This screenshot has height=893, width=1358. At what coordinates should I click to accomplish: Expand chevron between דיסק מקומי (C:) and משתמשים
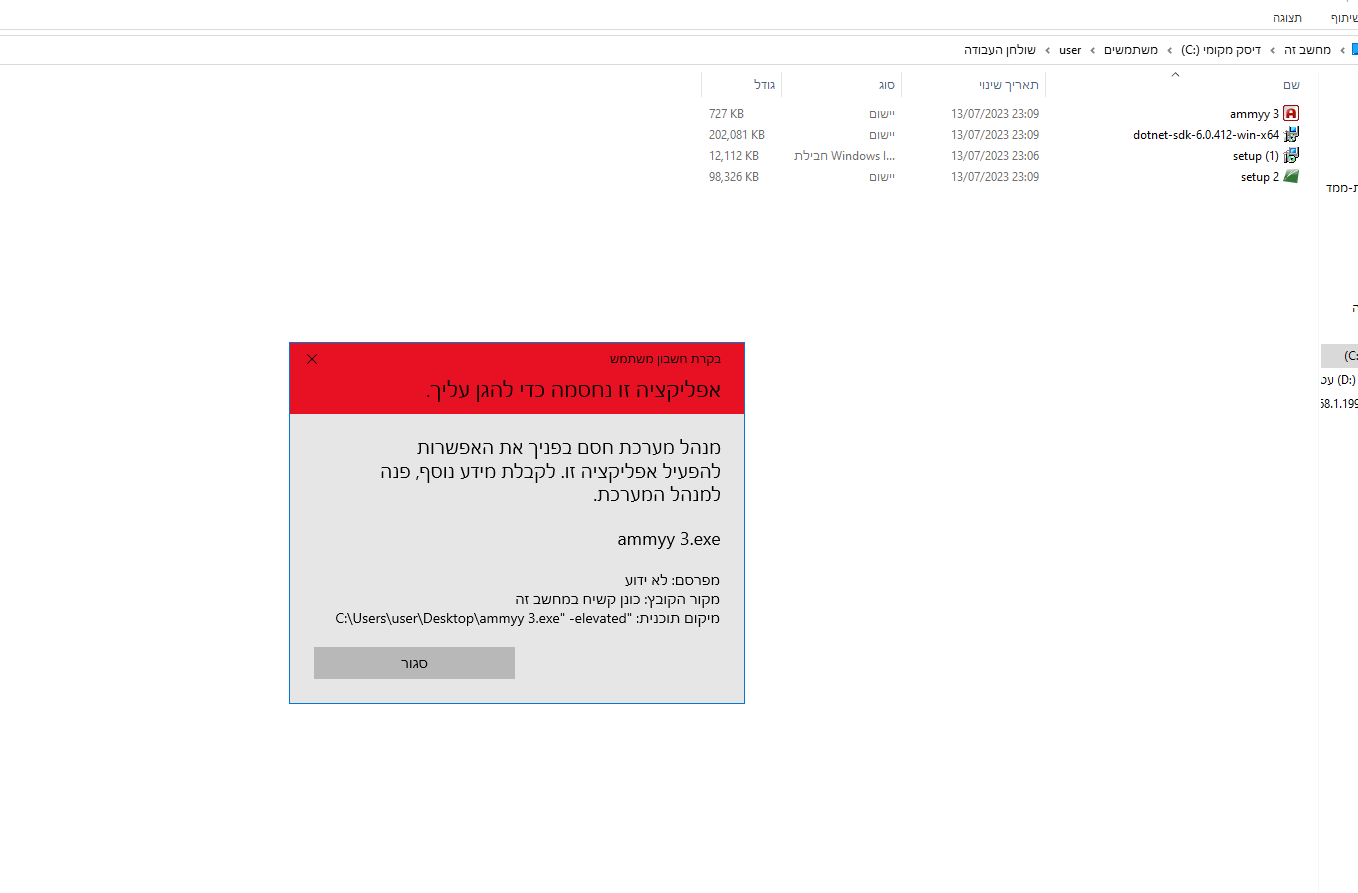coord(1170,50)
